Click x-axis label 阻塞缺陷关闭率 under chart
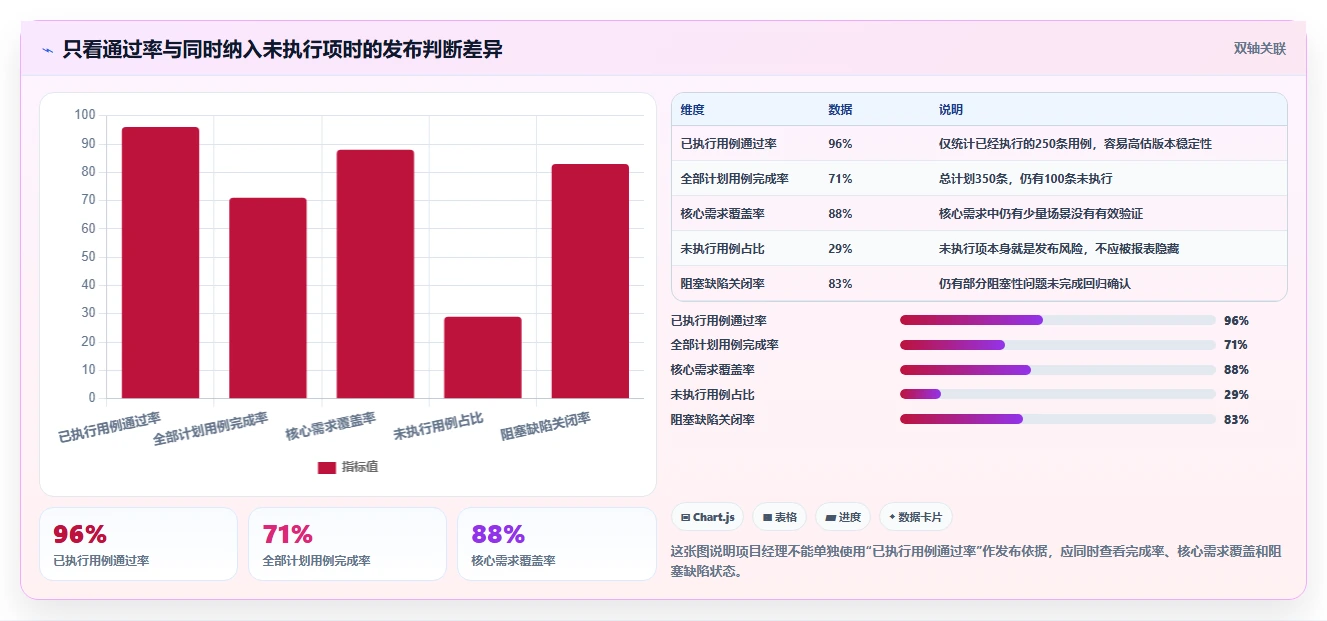This screenshot has height=621, width=1327. click(x=545, y=425)
